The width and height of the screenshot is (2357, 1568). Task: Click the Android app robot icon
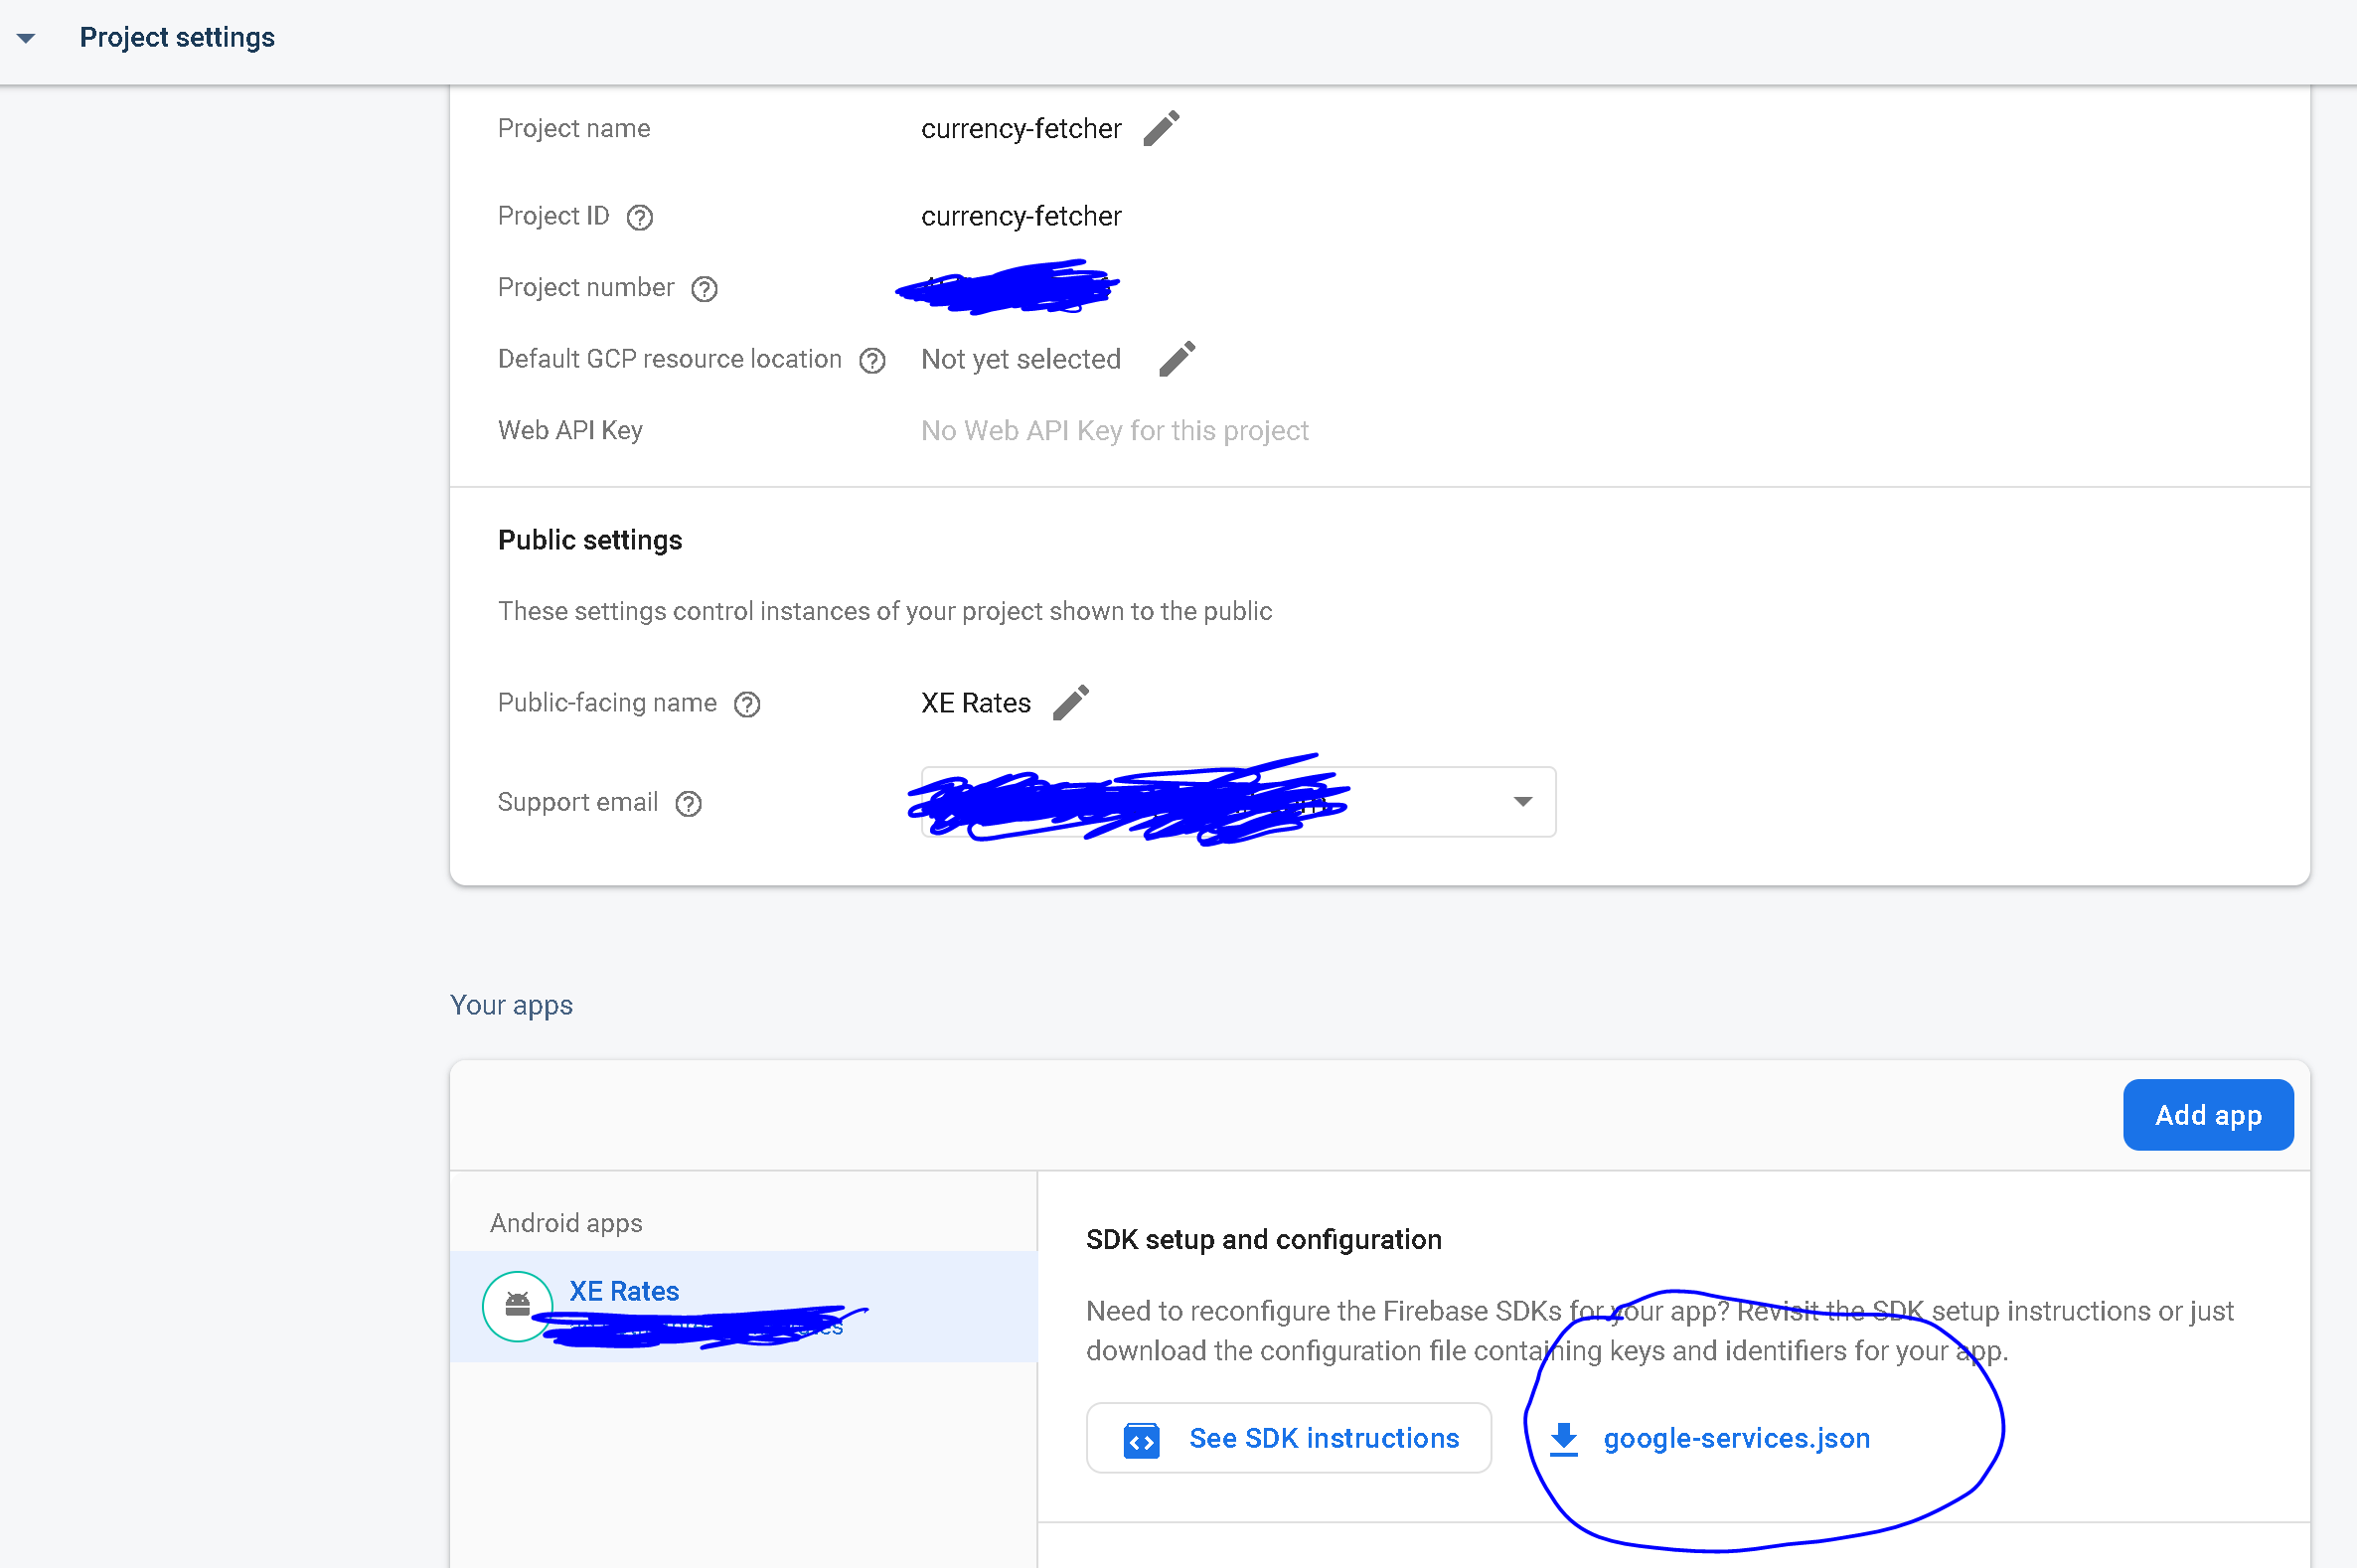tap(517, 1305)
